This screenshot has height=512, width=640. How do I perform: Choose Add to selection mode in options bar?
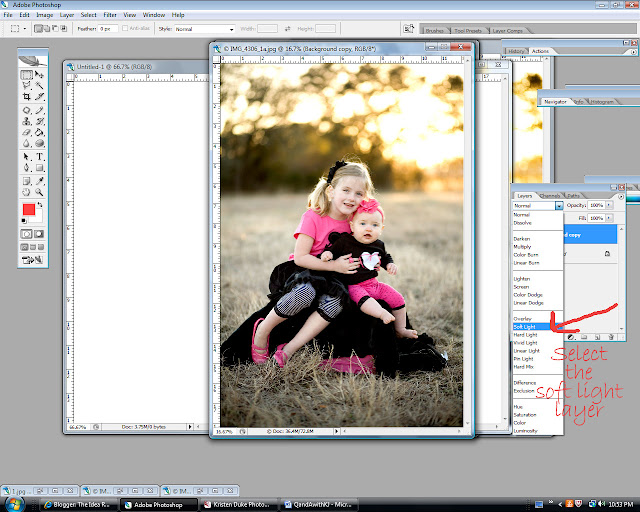47,29
